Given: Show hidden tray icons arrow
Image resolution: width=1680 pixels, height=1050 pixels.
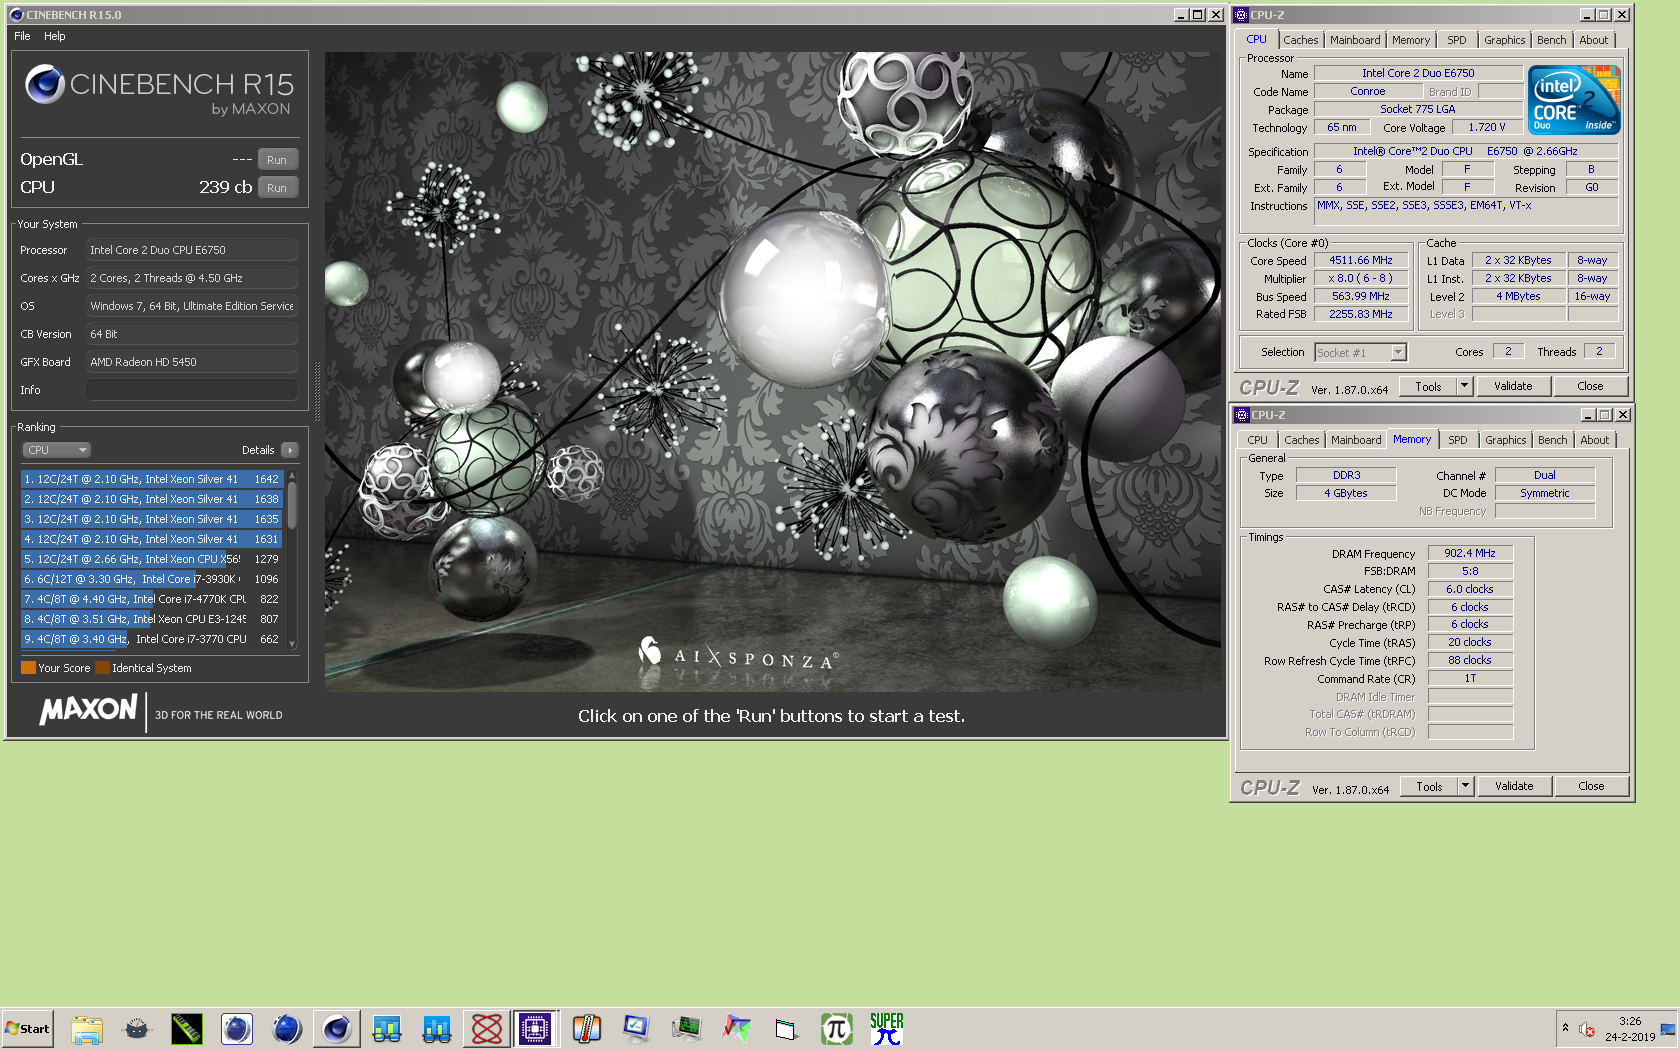Looking at the screenshot, I should (x=1565, y=1028).
